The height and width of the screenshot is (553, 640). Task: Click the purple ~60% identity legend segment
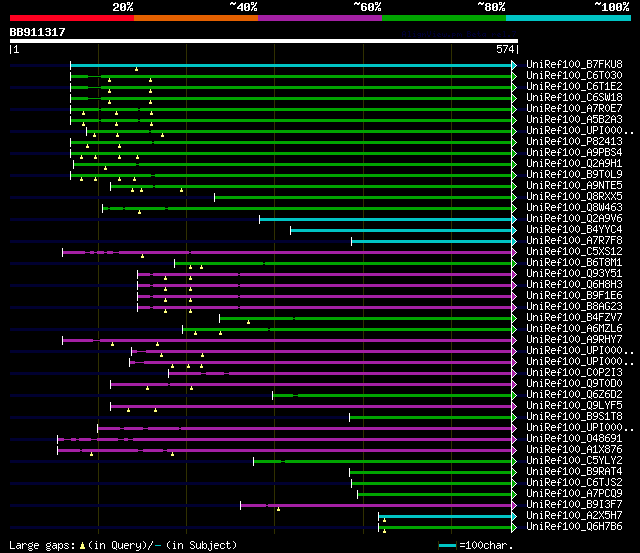320,18
